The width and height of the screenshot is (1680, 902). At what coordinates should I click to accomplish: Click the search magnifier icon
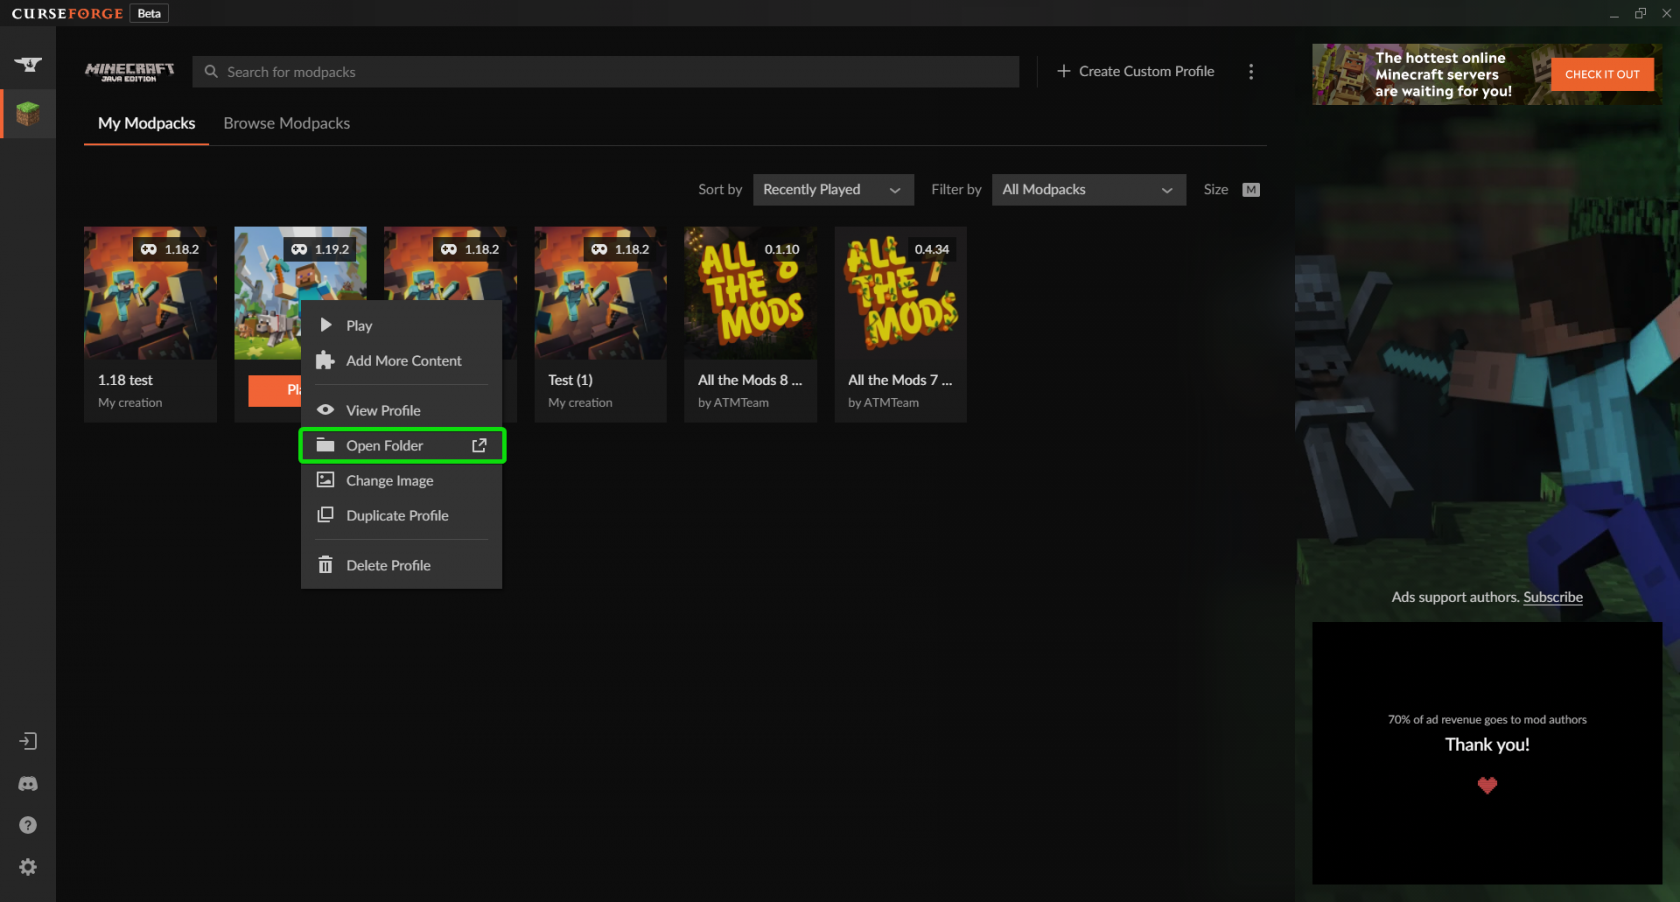pyautogui.click(x=211, y=72)
